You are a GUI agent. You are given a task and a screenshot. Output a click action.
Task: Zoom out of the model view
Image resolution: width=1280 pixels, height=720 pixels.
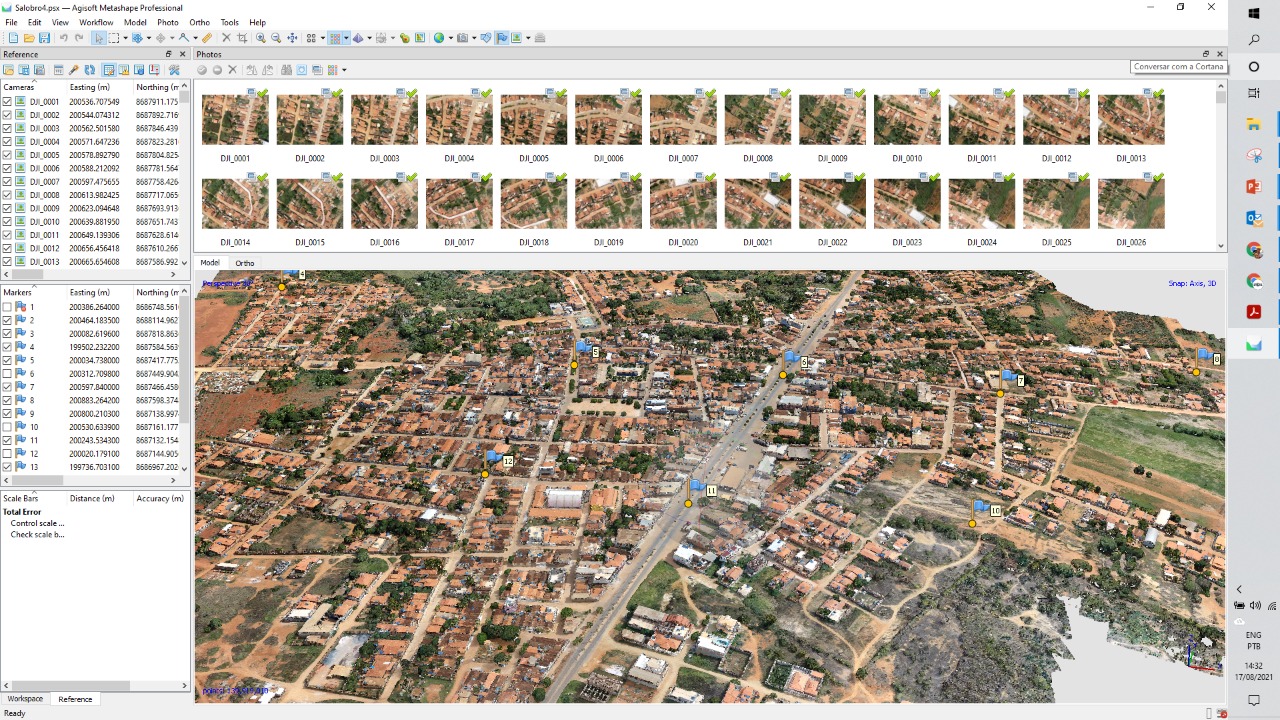pyautogui.click(x=276, y=38)
